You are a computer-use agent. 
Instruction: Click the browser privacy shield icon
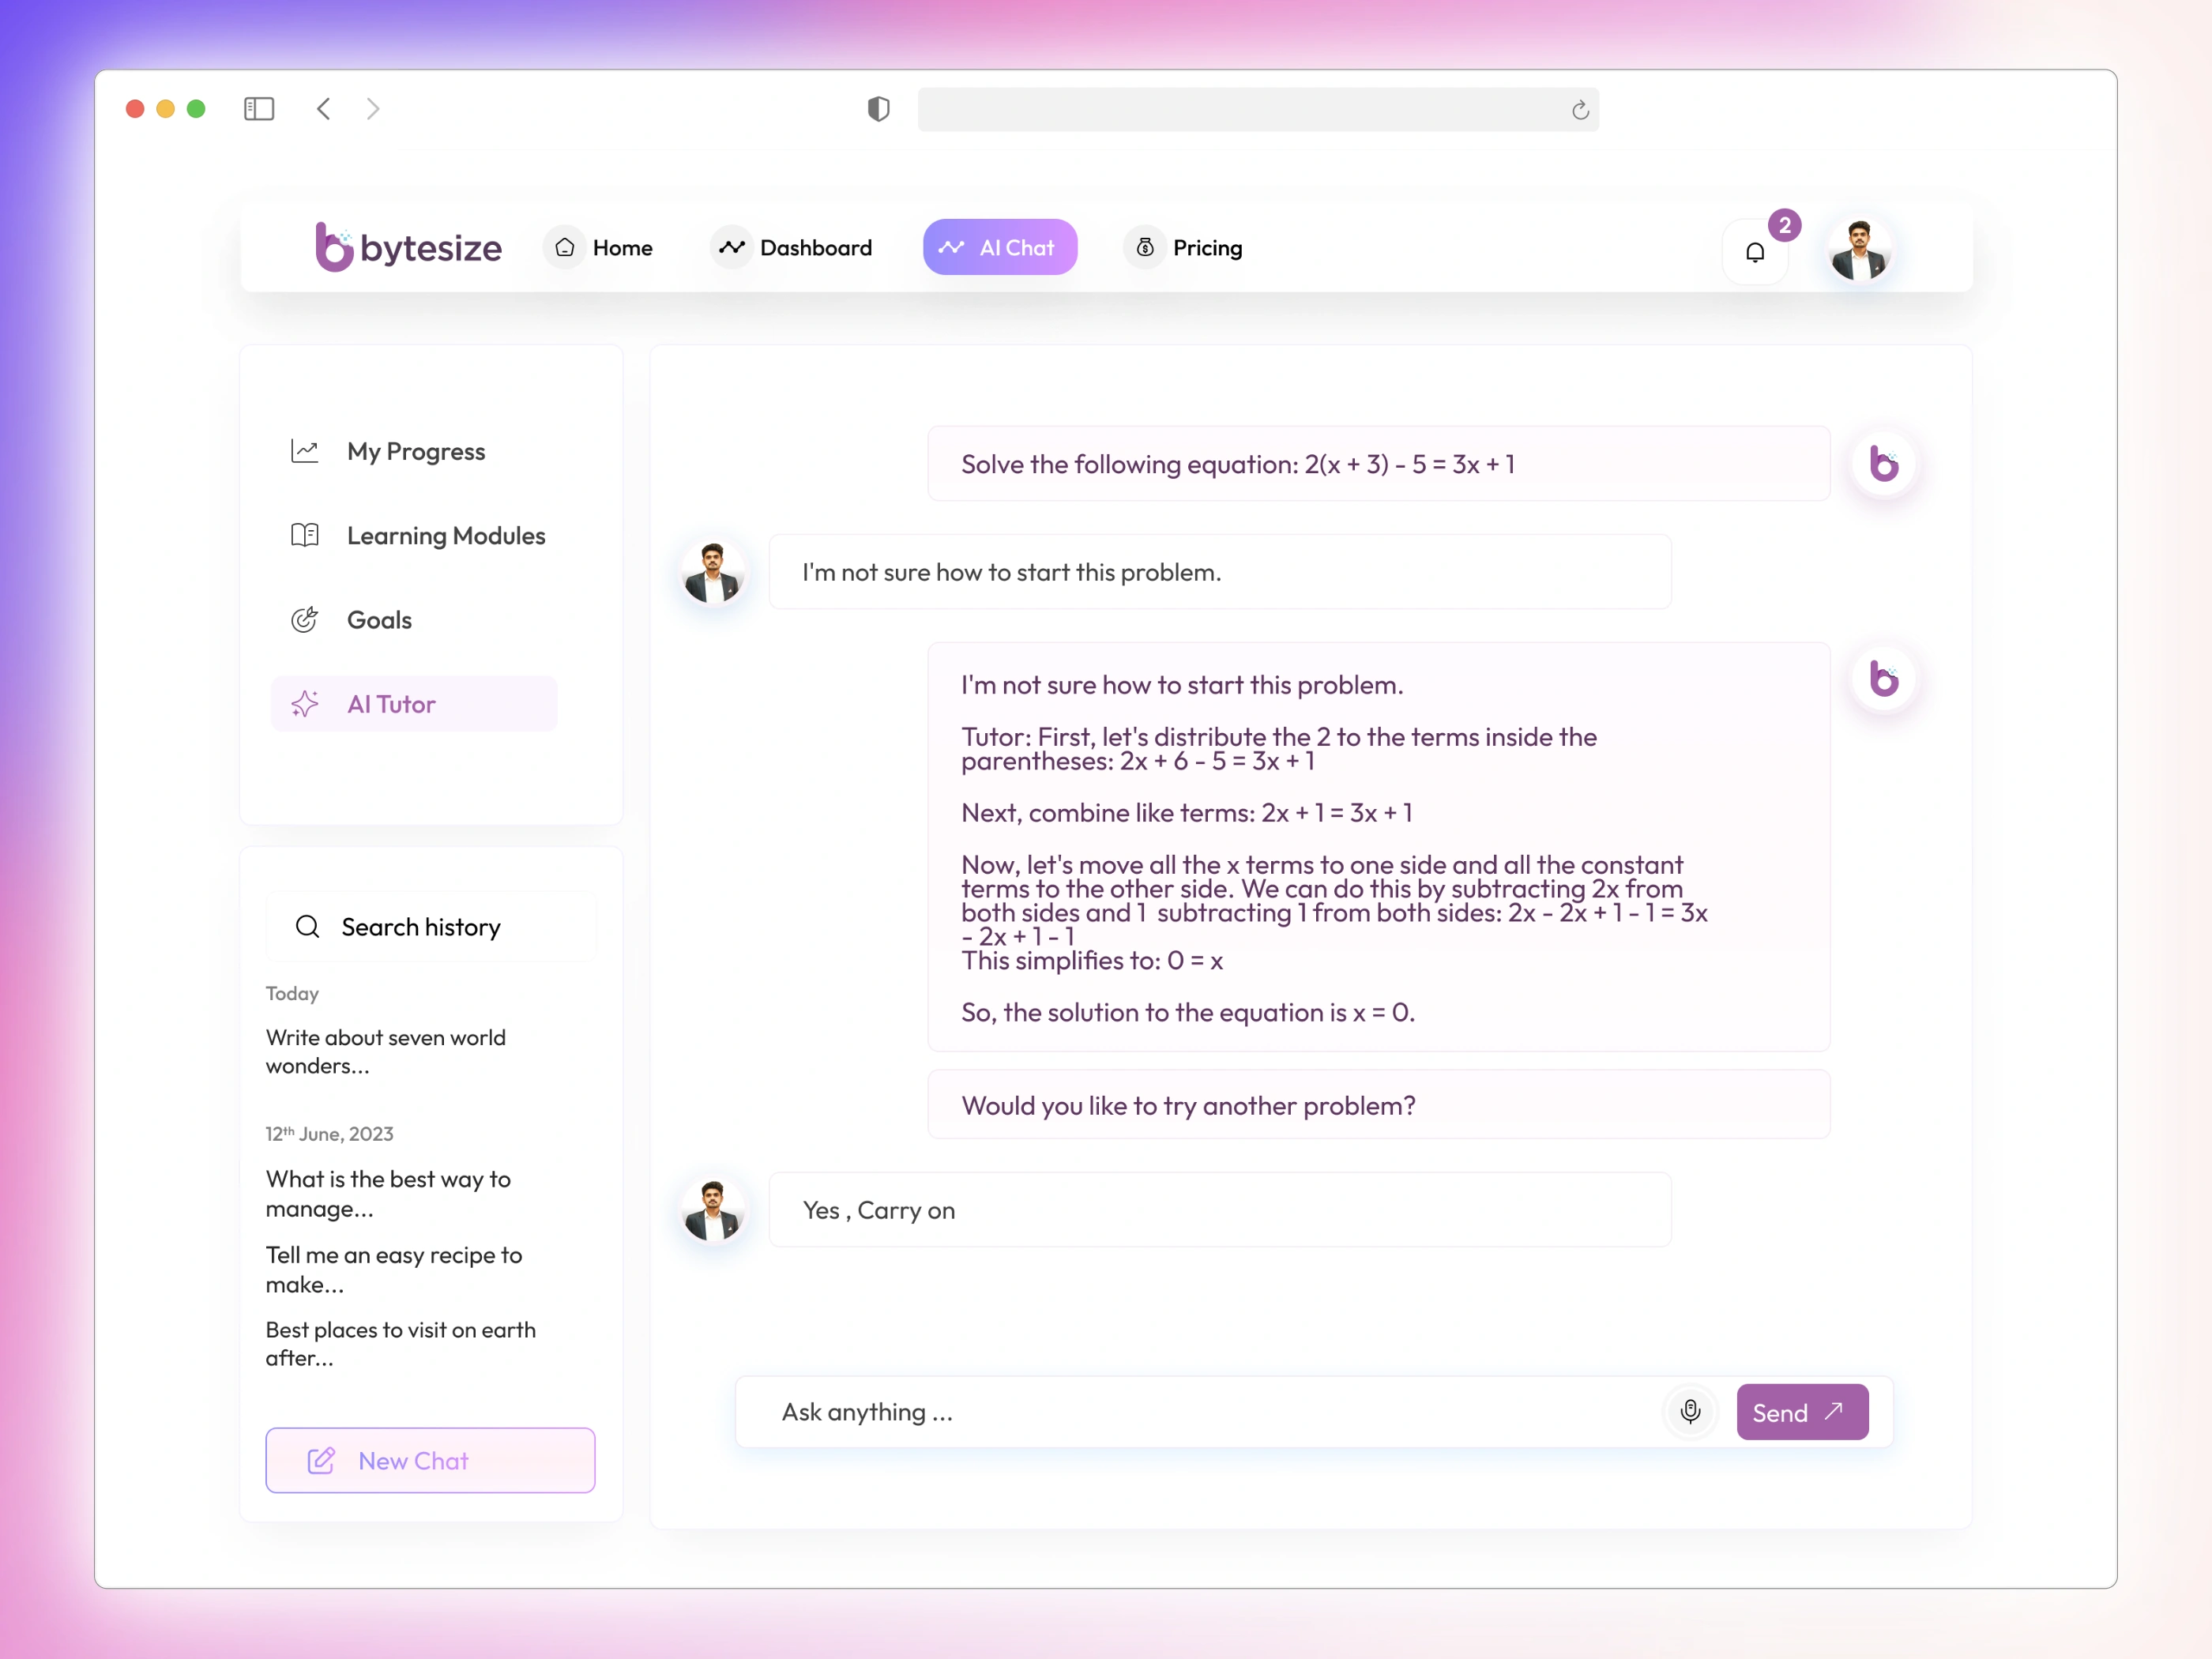(x=878, y=109)
